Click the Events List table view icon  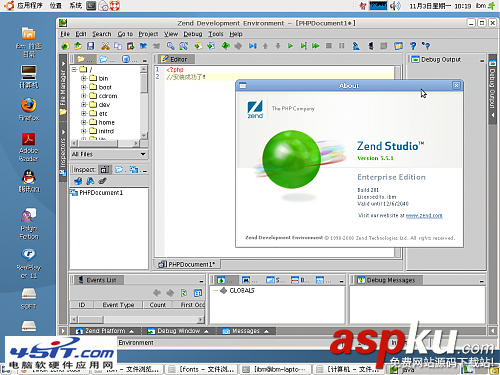point(198,293)
